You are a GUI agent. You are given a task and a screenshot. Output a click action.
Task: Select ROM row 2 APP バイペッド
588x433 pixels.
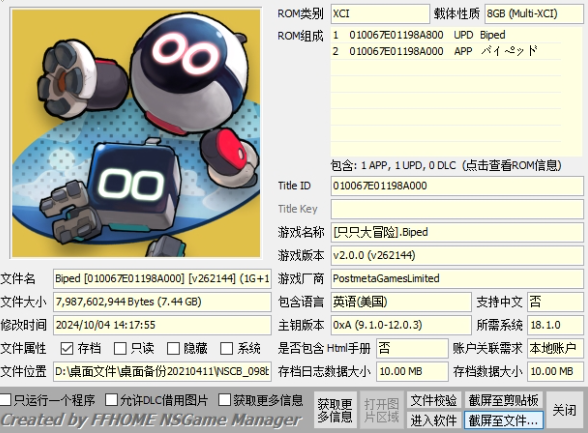(446, 51)
